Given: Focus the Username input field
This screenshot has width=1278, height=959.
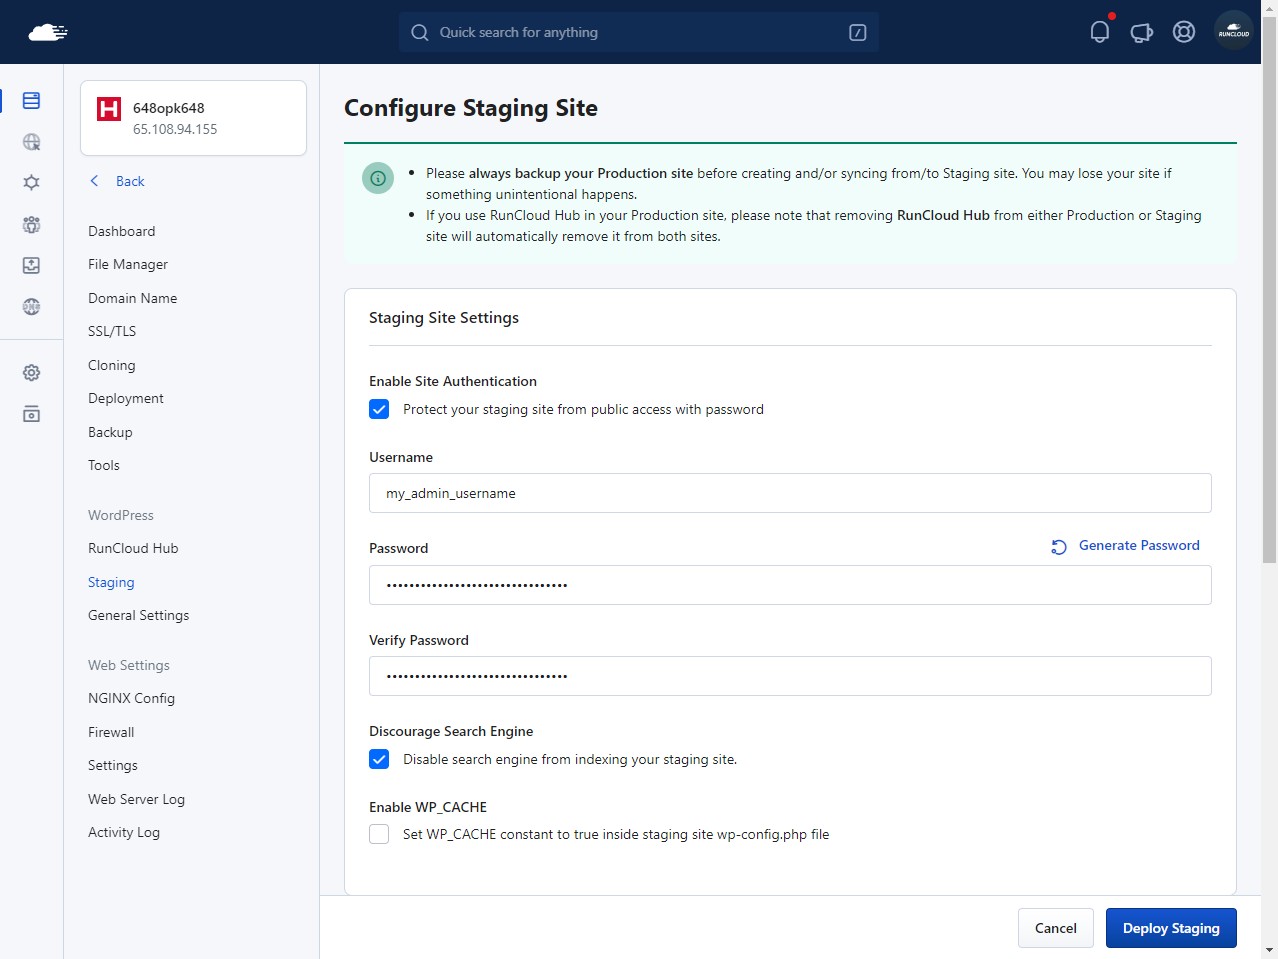Looking at the screenshot, I should point(790,493).
